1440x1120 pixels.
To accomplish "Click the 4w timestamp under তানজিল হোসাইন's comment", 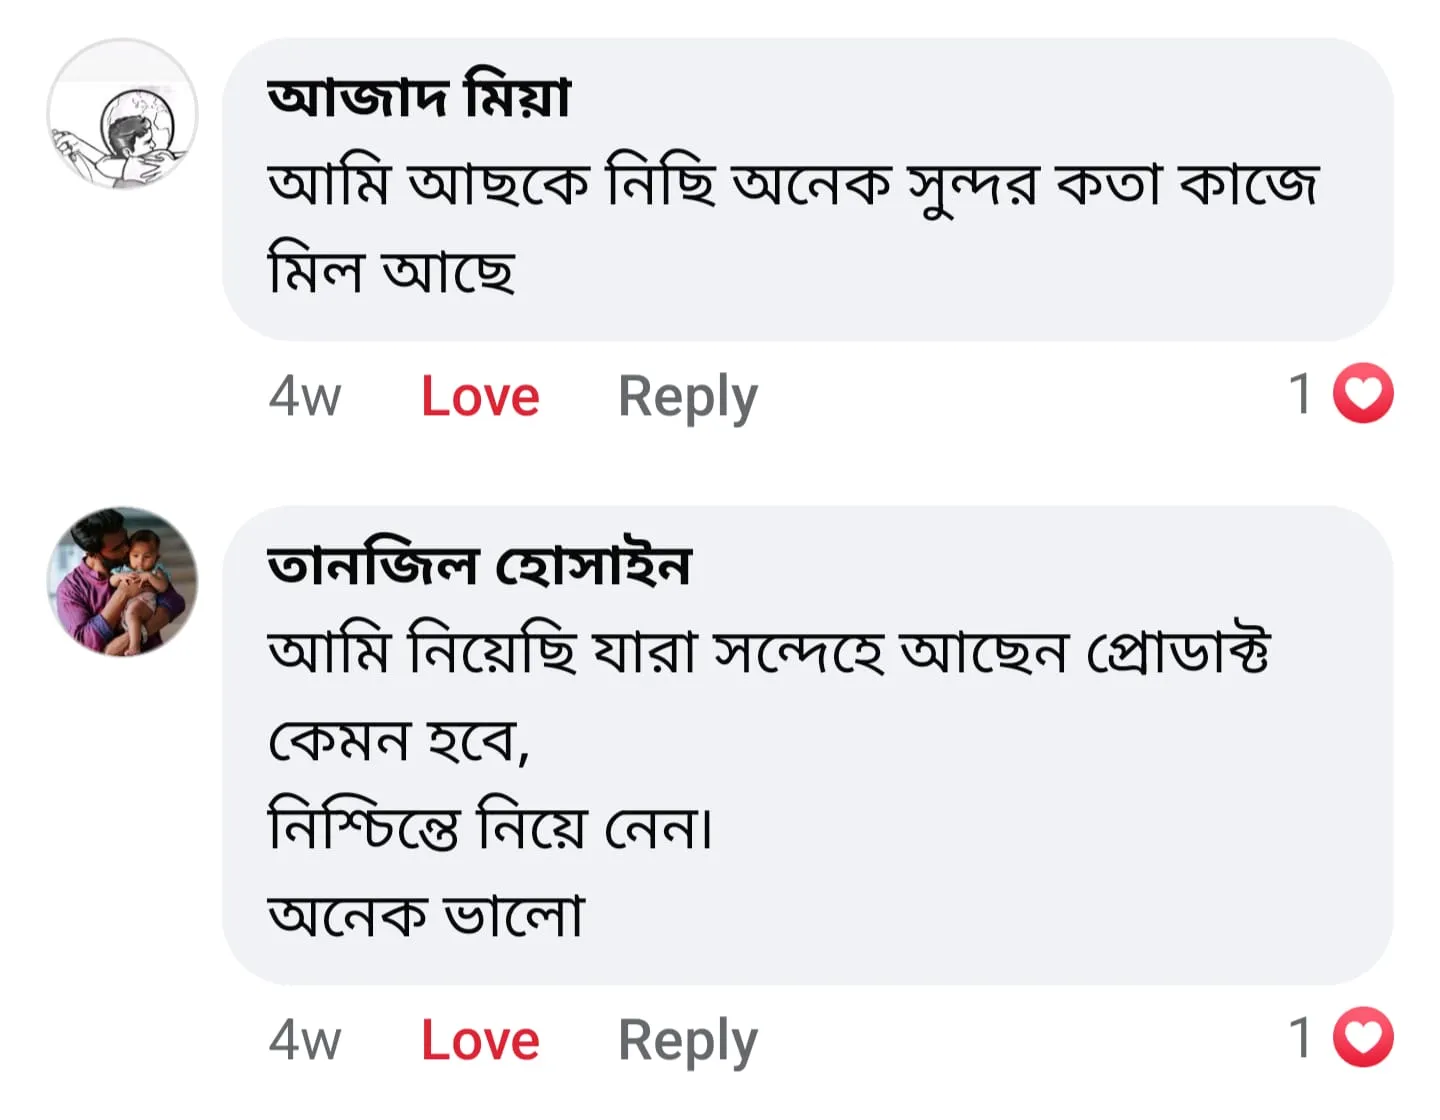I will [x=305, y=1040].
